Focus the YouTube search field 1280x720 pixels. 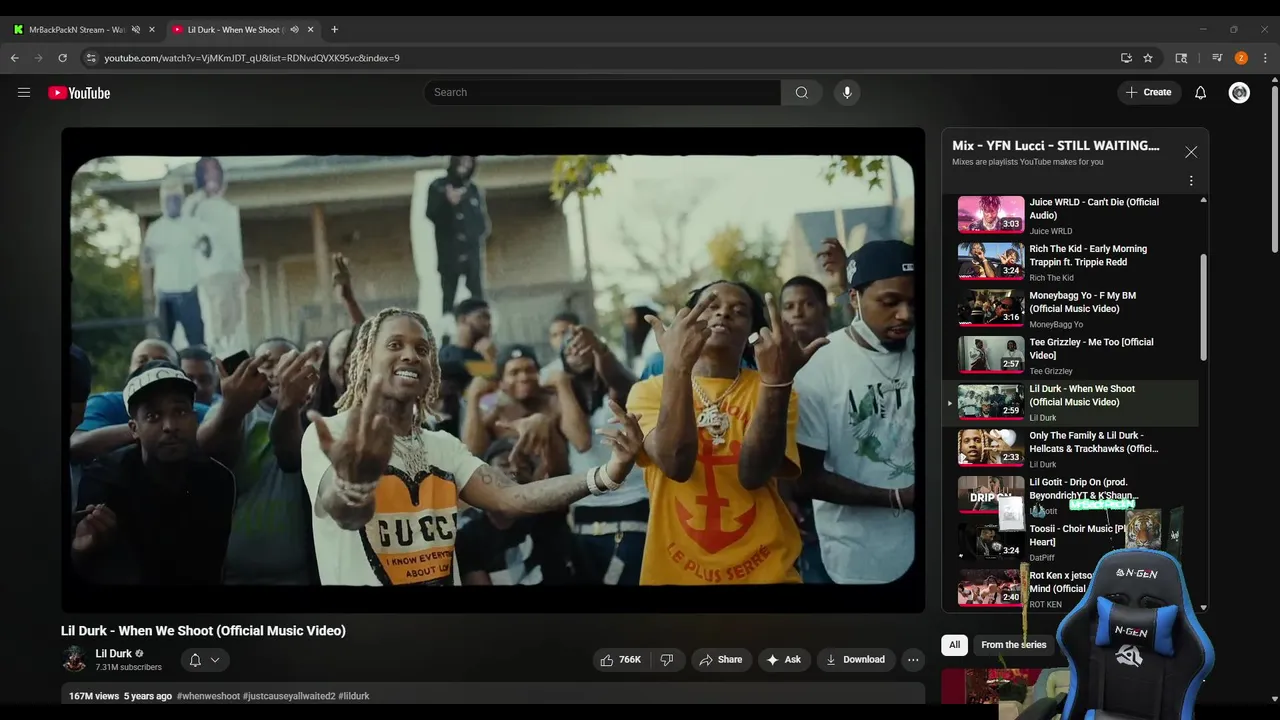pyautogui.click(x=602, y=93)
